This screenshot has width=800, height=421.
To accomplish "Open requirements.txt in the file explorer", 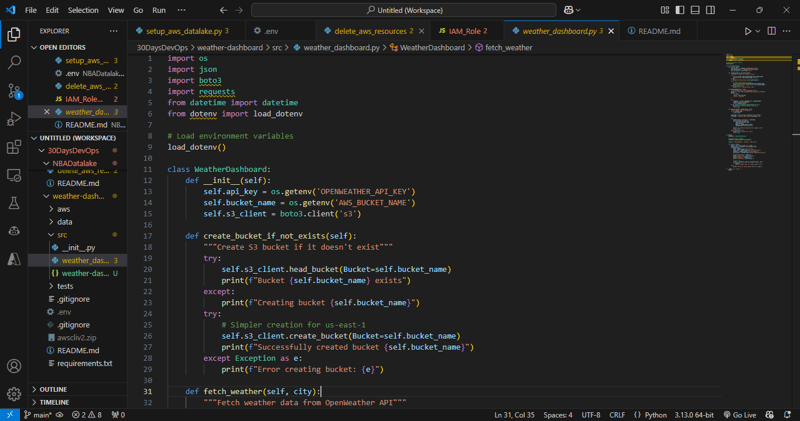I will pyautogui.click(x=84, y=363).
